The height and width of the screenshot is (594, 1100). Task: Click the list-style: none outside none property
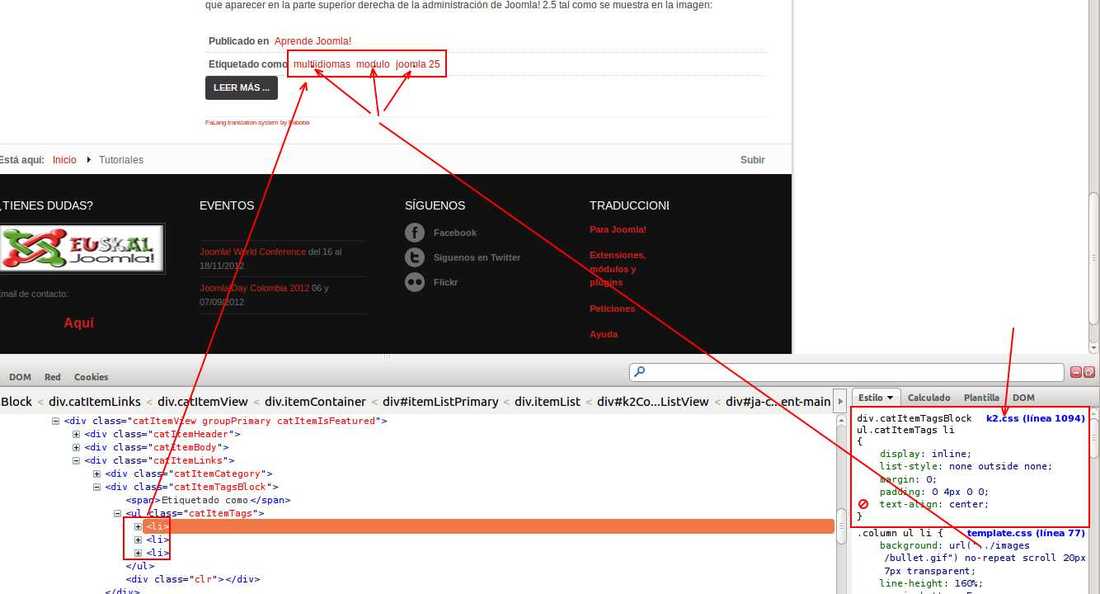[x=966, y=466]
